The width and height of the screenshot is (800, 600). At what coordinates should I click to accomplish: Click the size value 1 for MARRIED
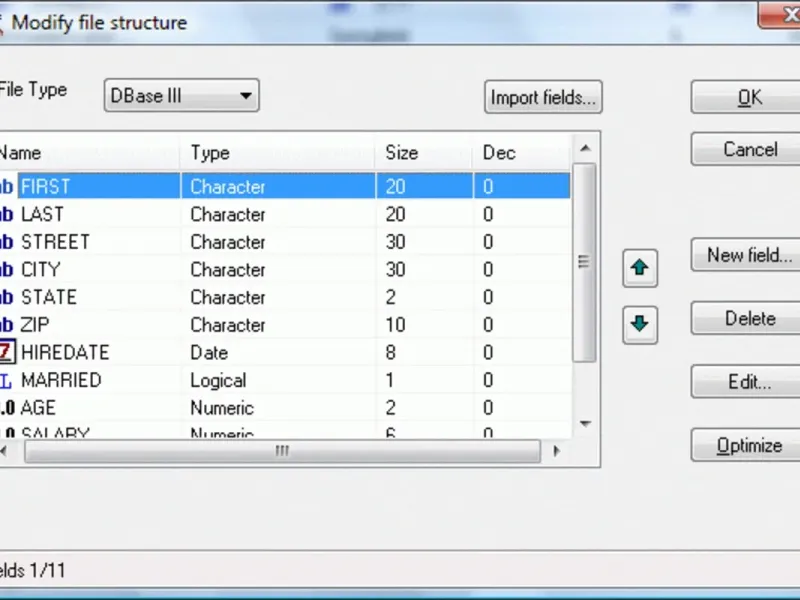pos(390,380)
